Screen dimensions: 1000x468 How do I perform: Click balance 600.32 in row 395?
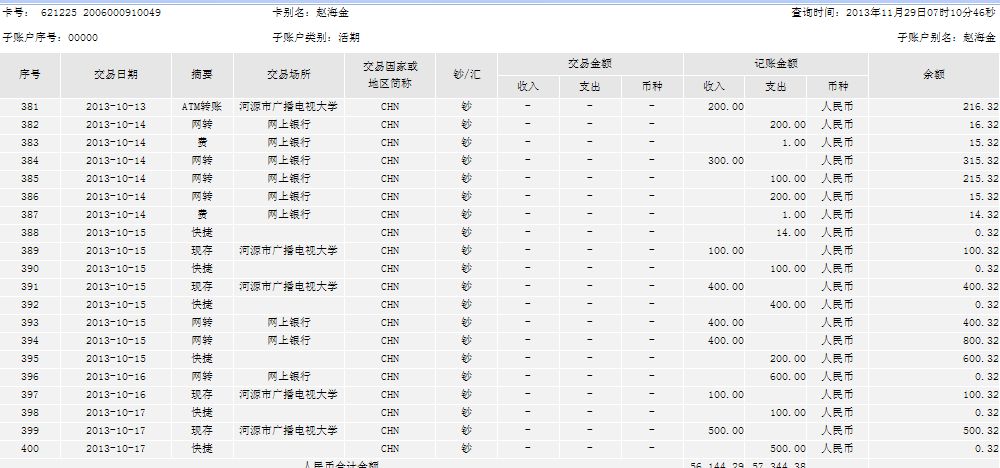click(x=980, y=358)
